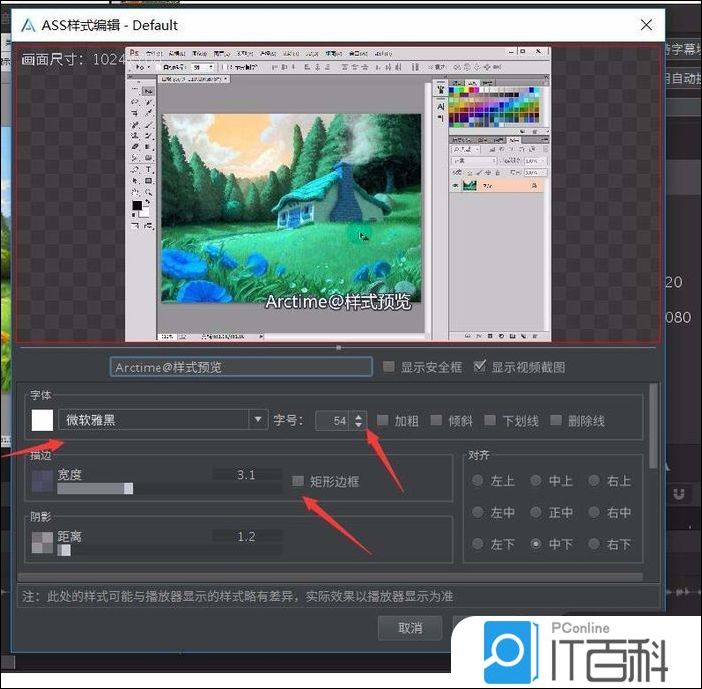
Task: Open the shadow color swatch beside 距离
Action: [x=42, y=543]
